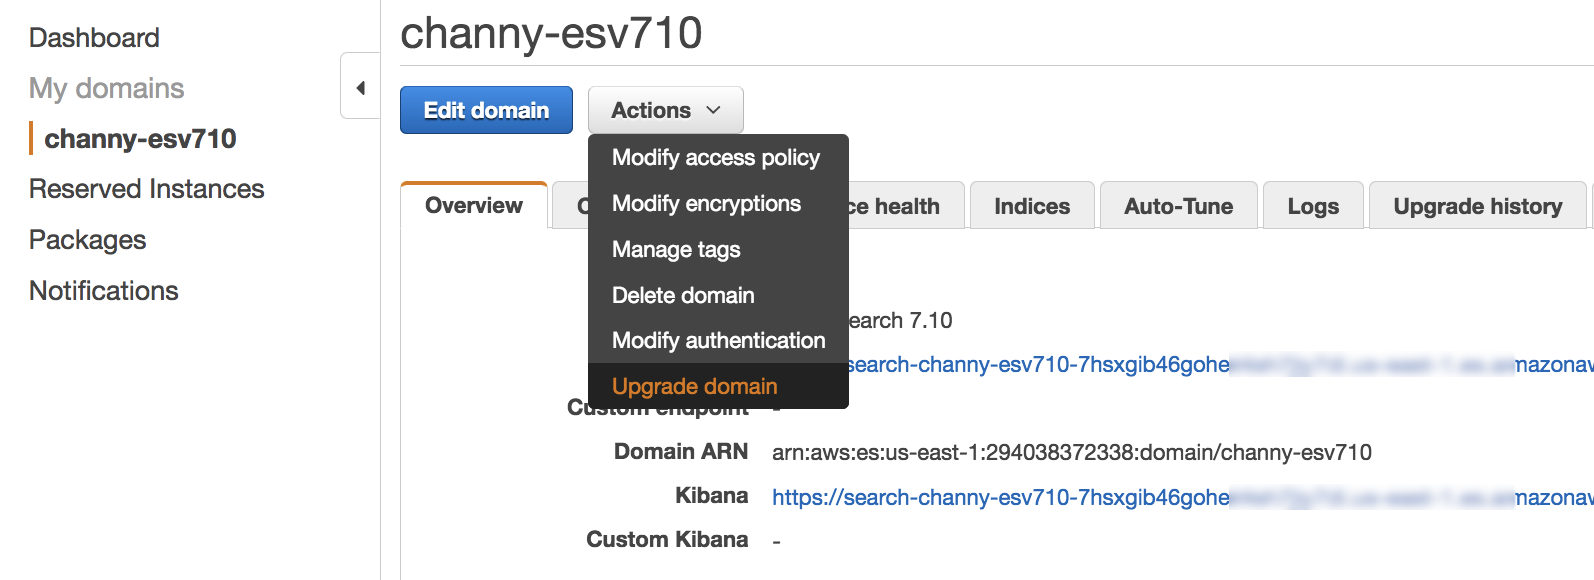Open the Actions dropdown menu
The height and width of the screenshot is (580, 1594).
[665, 110]
